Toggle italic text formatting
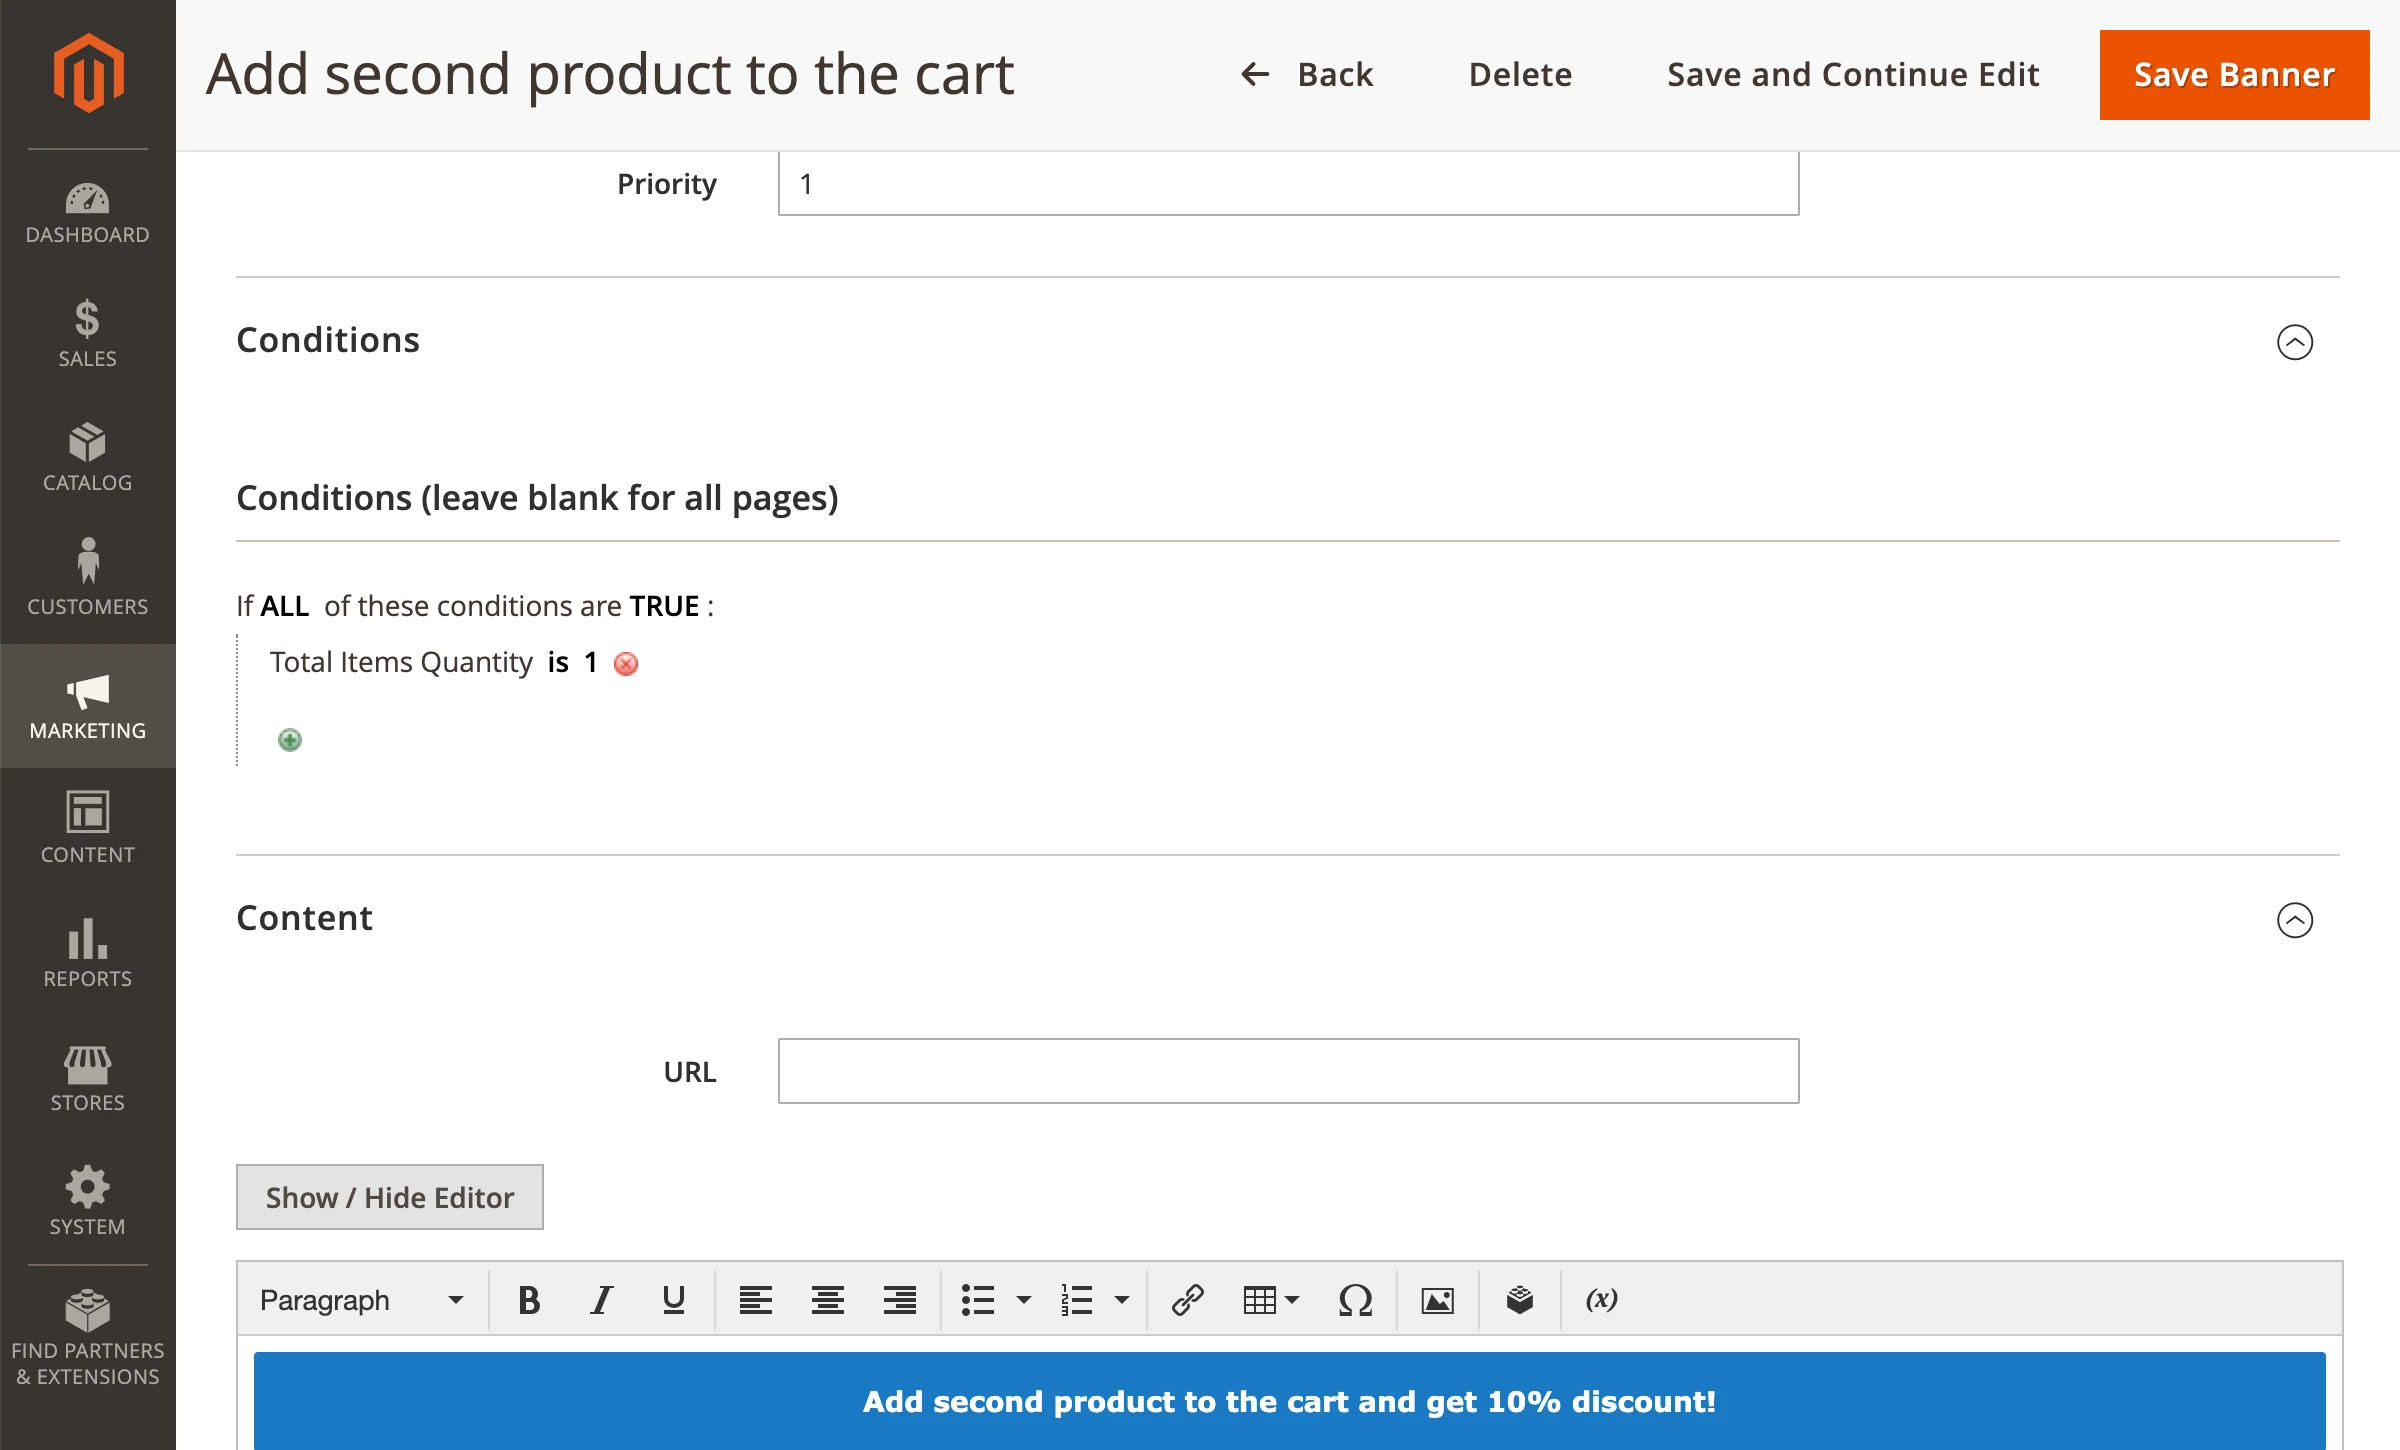This screenshot has width=2400, height=1450. click(x=601, y=1300)
